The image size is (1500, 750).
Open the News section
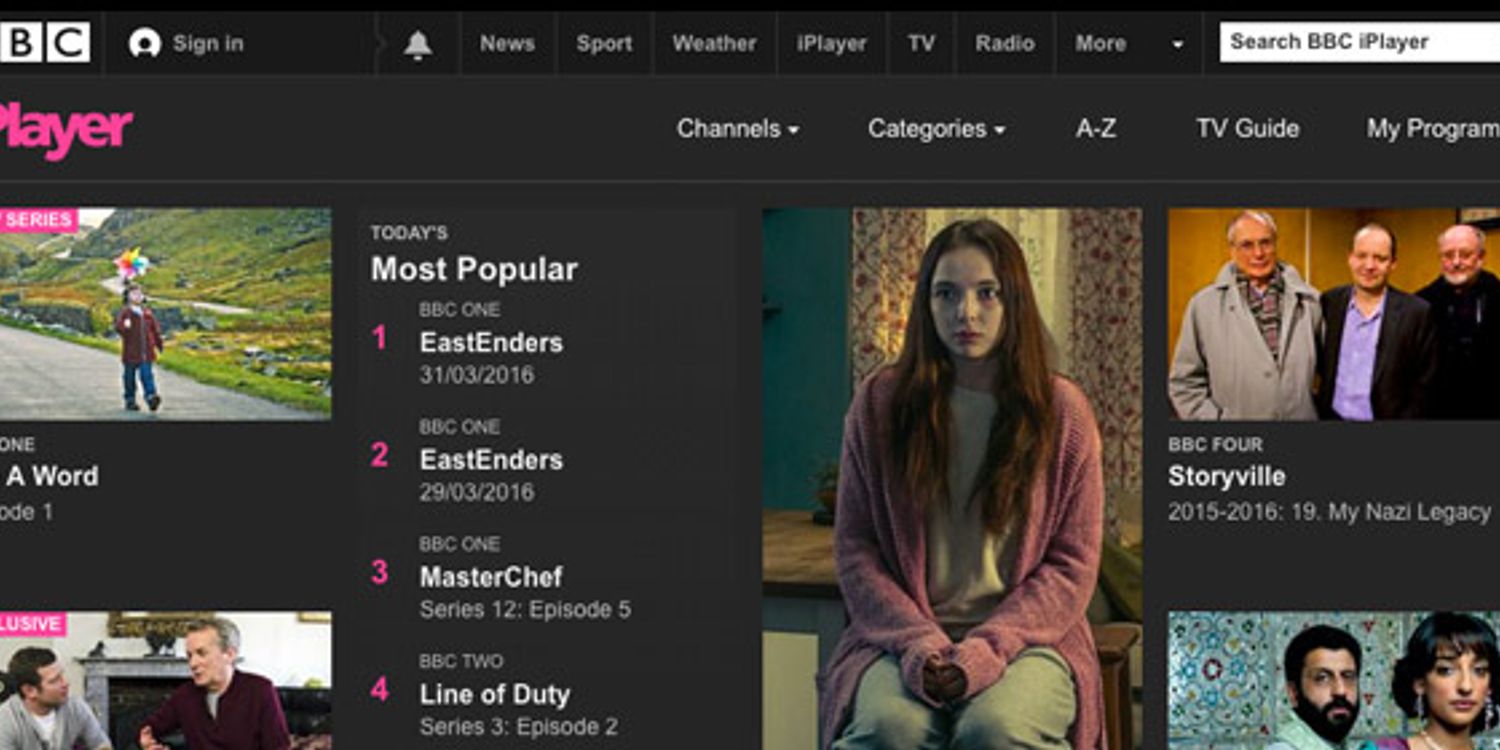(507, 43)
